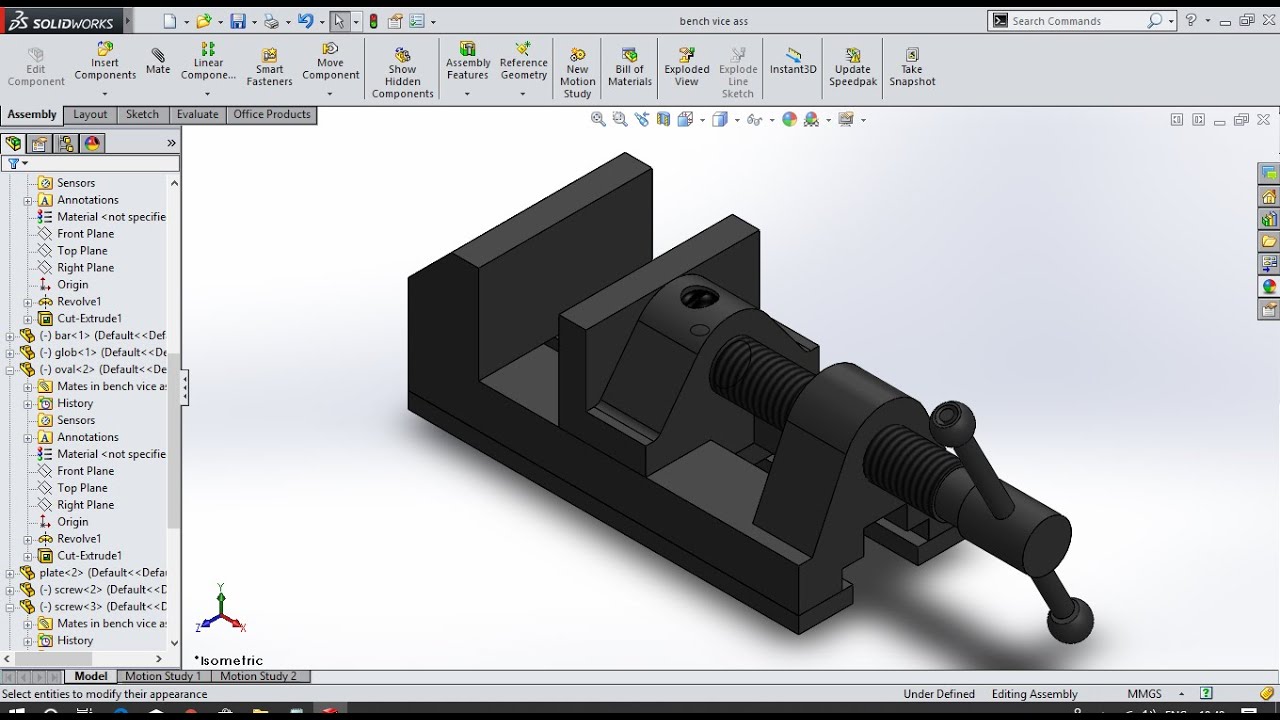1280x720 pixels.
Task: Click inside the Search Commands field
Action: point(1077,21)
